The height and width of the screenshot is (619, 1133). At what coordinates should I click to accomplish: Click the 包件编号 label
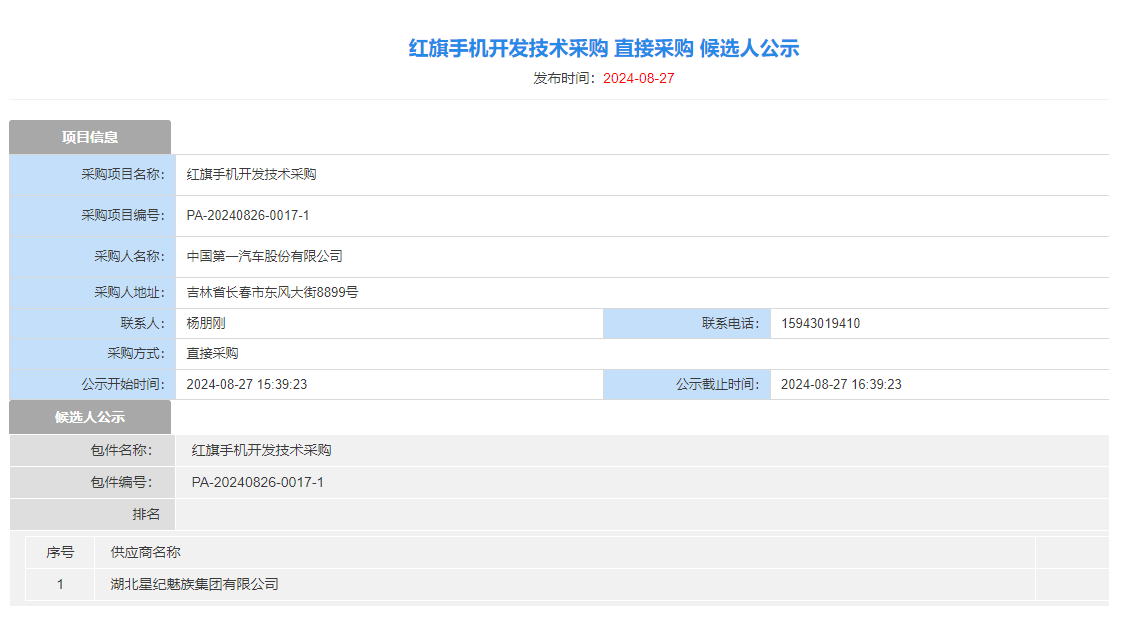click(x=121, y=482)
